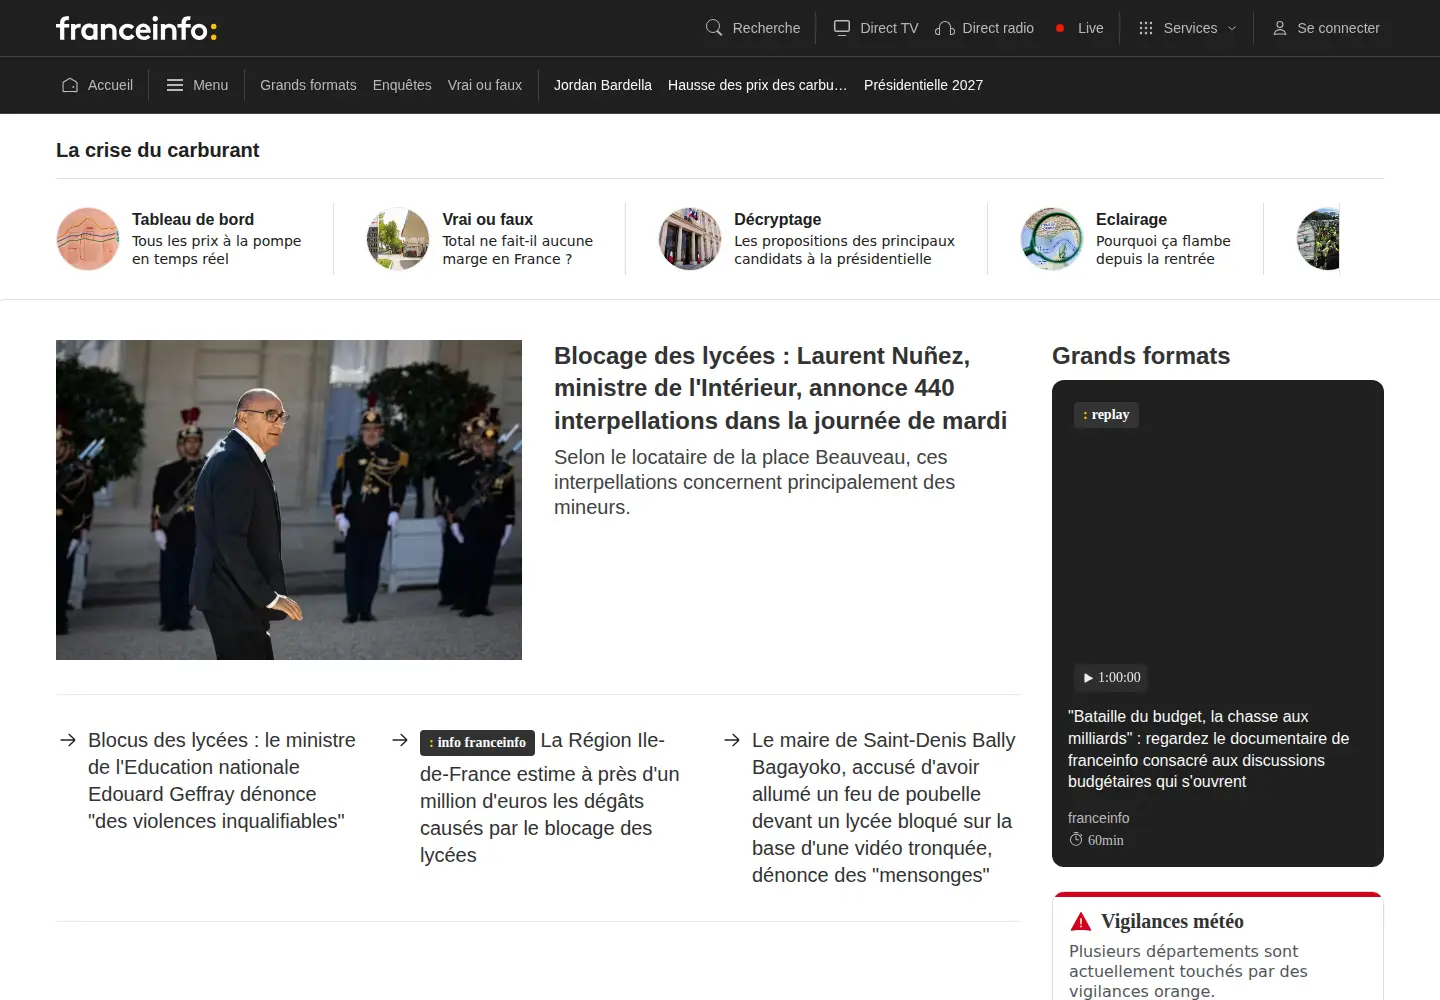Click the 'Plusieurs départements sont' vigilance text
This screenshot has height=1000, width=1440.
(x=1188, y=971)
